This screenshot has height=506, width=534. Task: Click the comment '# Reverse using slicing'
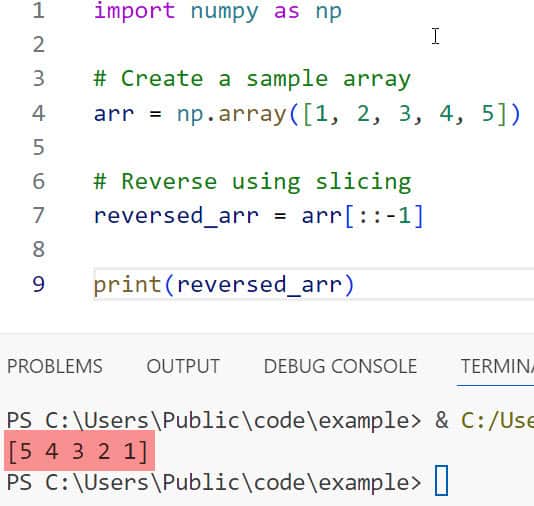point(252,181)
